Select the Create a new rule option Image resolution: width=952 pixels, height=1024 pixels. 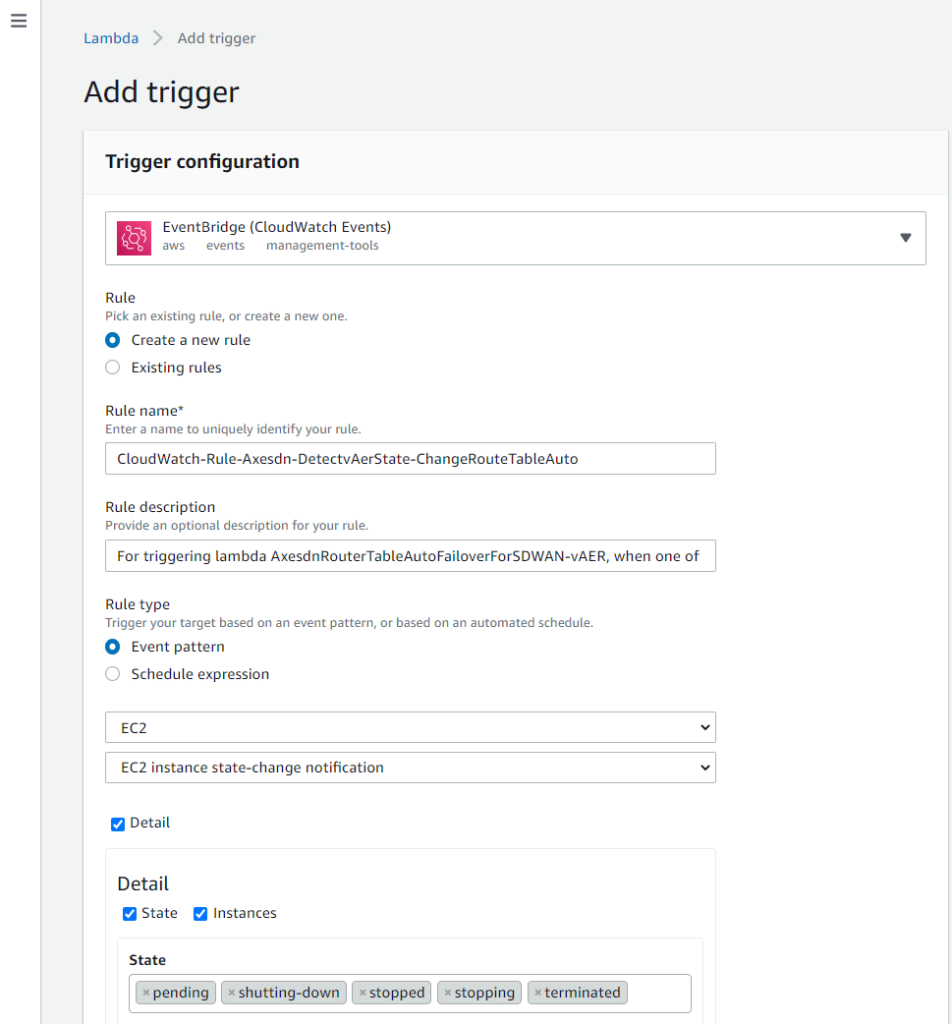tap(113, 340)
